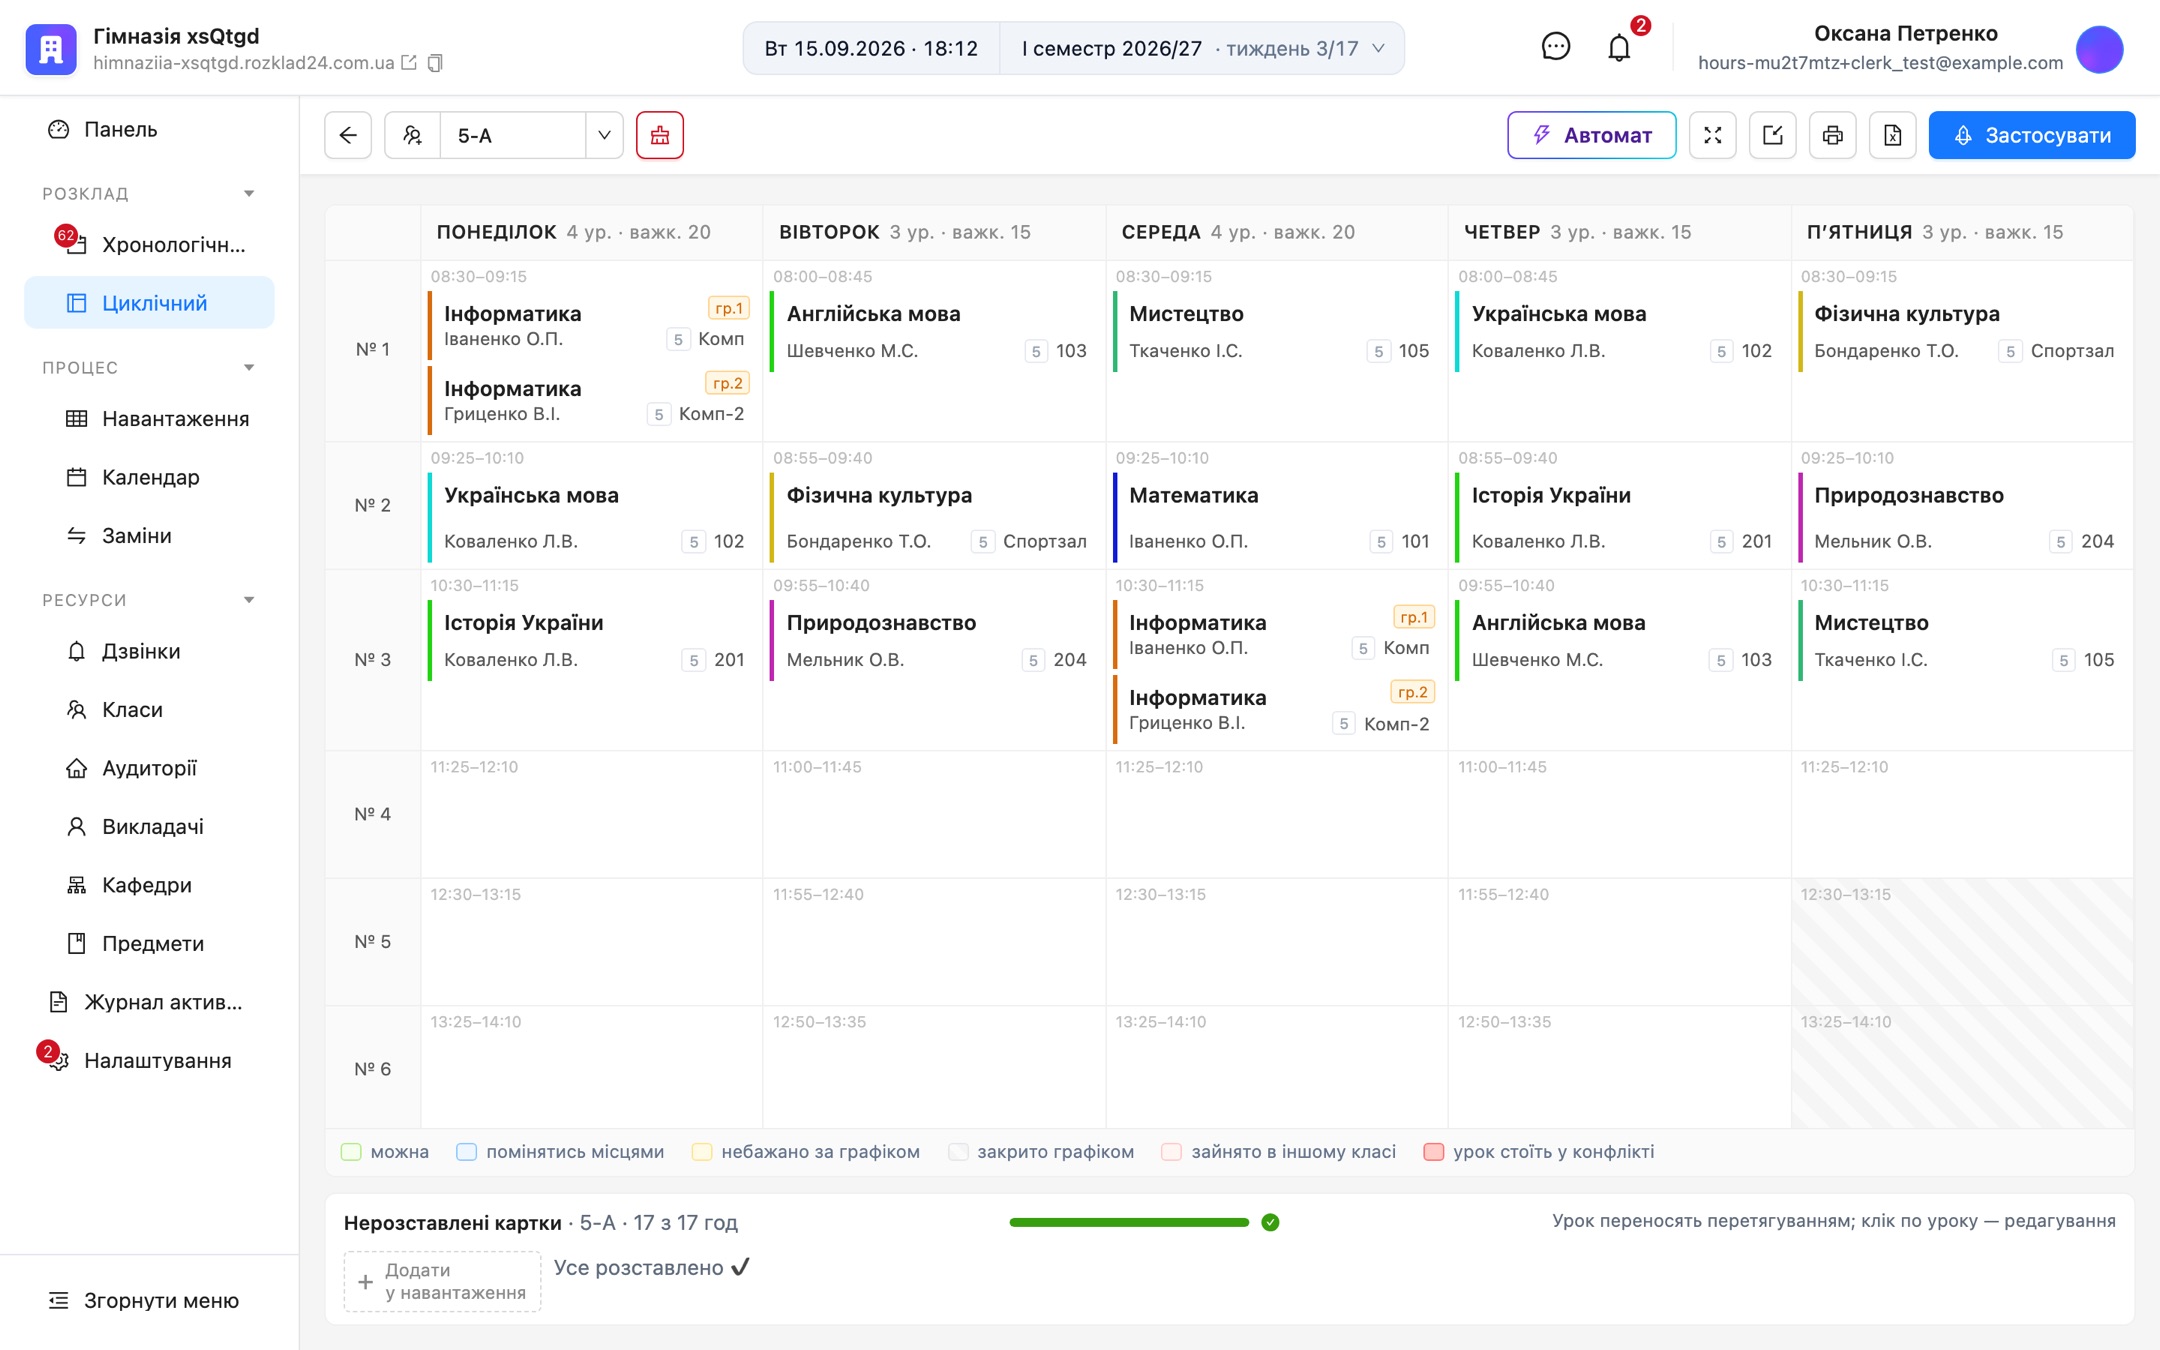Click the Застосувати button
This screenshot has width=2160, height=1350.
click(x=2032, y=135)
